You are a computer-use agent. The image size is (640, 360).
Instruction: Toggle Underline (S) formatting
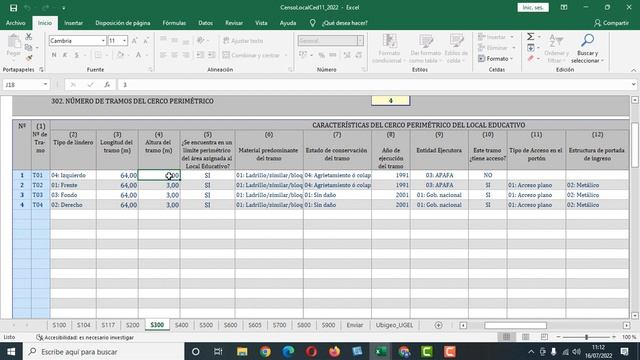pyautogui.click(x=76, y=55)
